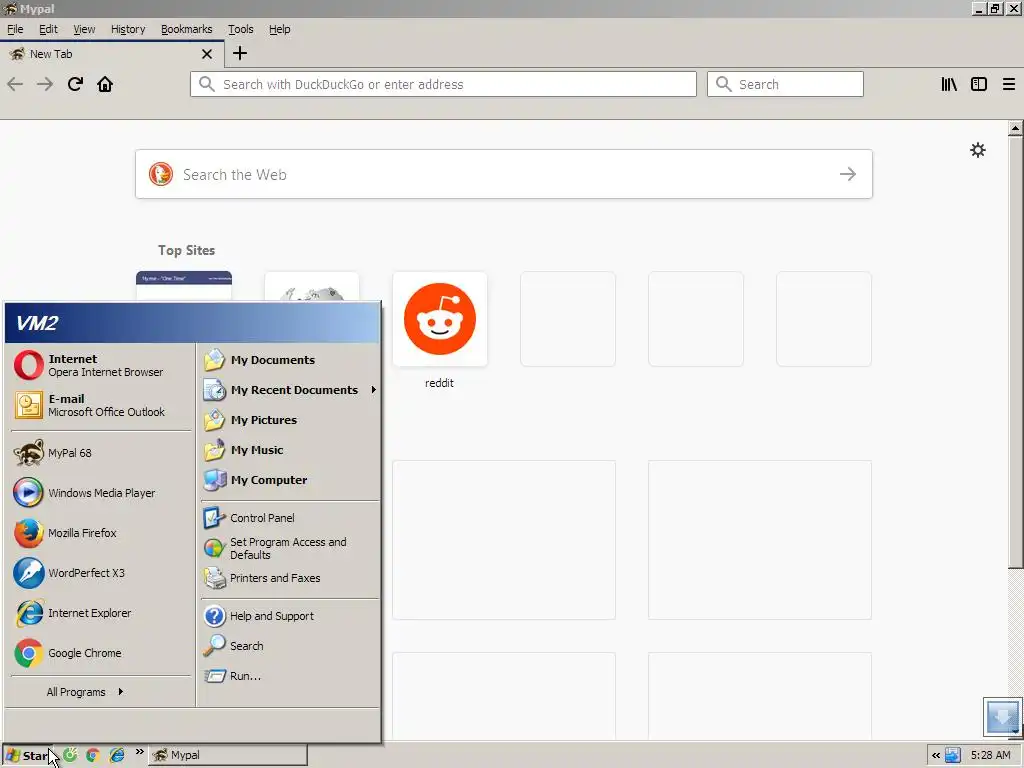The width and height of the screenshot is (1024, 768).
Task: Open Microsoft Office Outlook E-mail entry
Action: (101, 405)
